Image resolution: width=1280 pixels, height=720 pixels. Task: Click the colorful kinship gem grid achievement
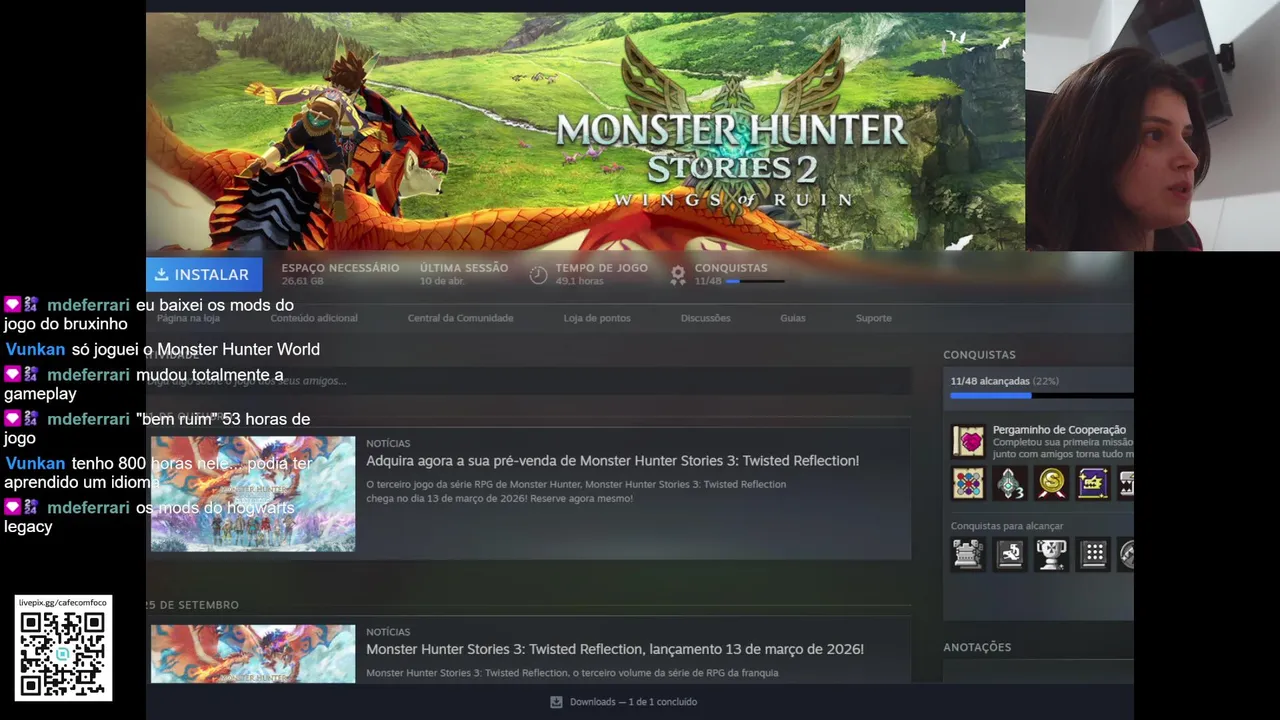coord(968,483)
